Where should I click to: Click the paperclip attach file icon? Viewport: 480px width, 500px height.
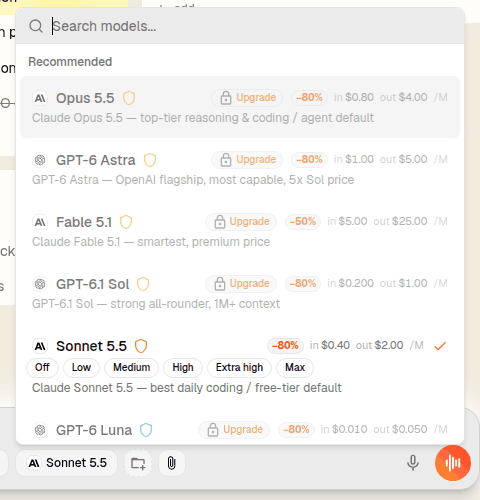point(172,463)
